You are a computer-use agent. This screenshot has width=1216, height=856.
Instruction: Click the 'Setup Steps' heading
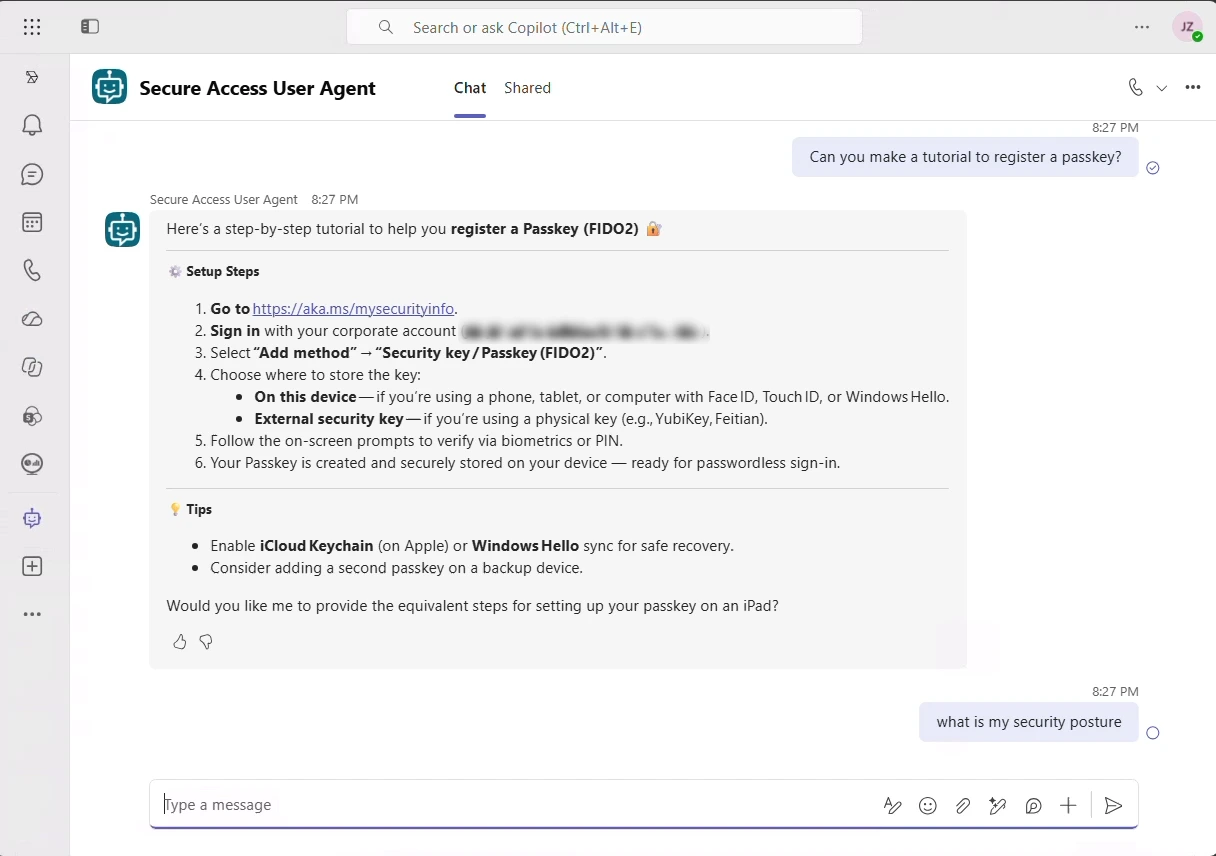222,271
